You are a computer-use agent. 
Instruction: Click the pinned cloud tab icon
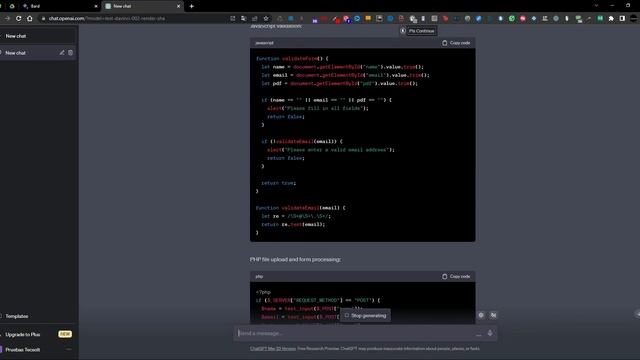(x=12, y=6)
